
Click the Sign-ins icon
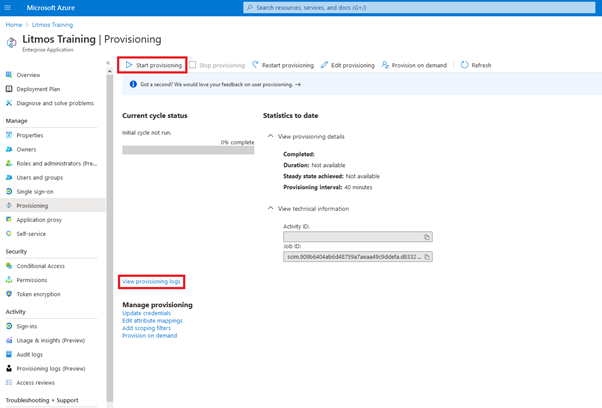click(9, 326)
